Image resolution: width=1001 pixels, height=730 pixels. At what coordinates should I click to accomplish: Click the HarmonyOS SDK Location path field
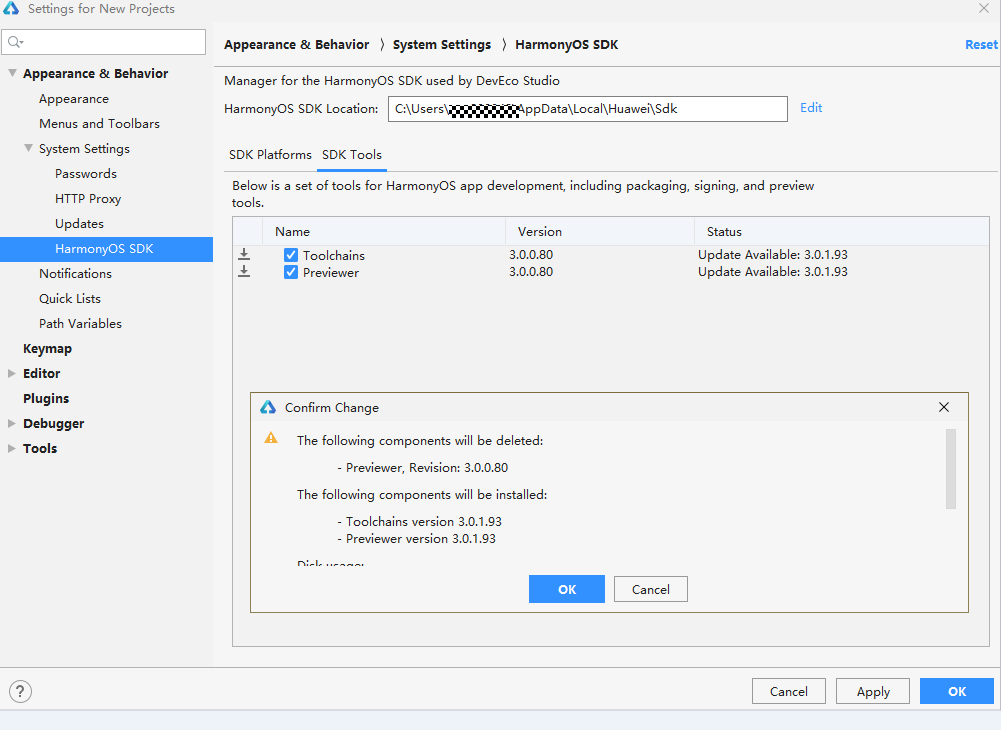588,109
